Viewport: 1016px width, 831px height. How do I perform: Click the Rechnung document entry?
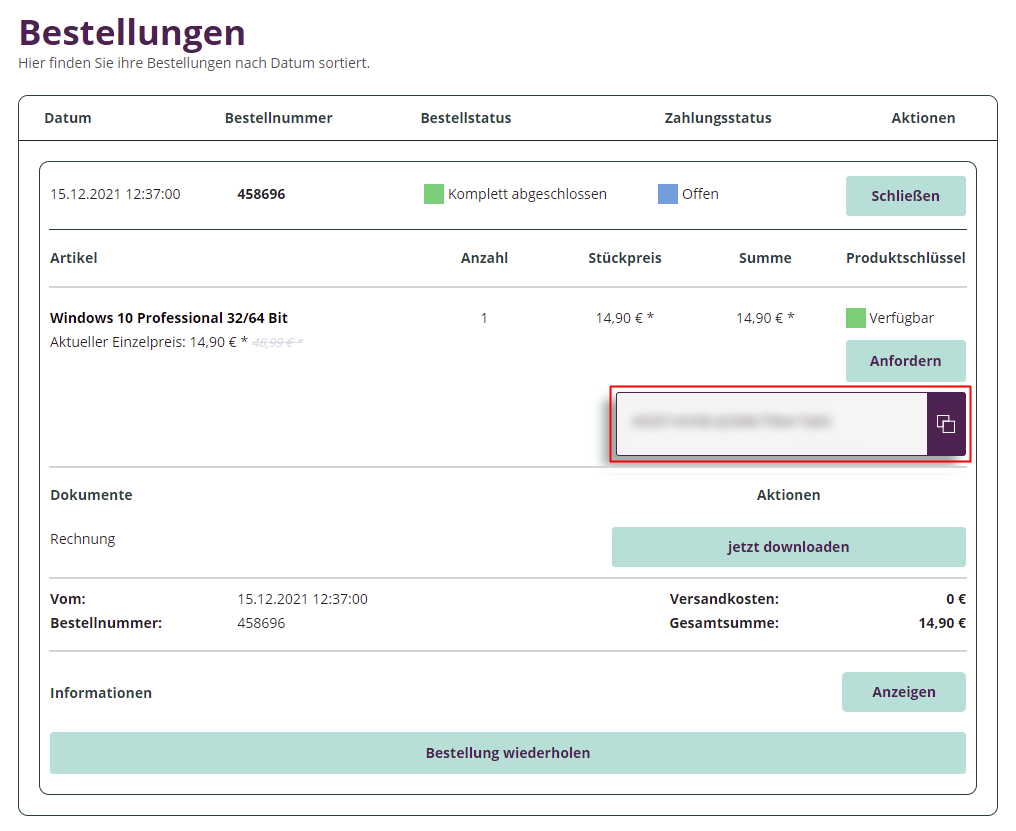tap(83, 539)
